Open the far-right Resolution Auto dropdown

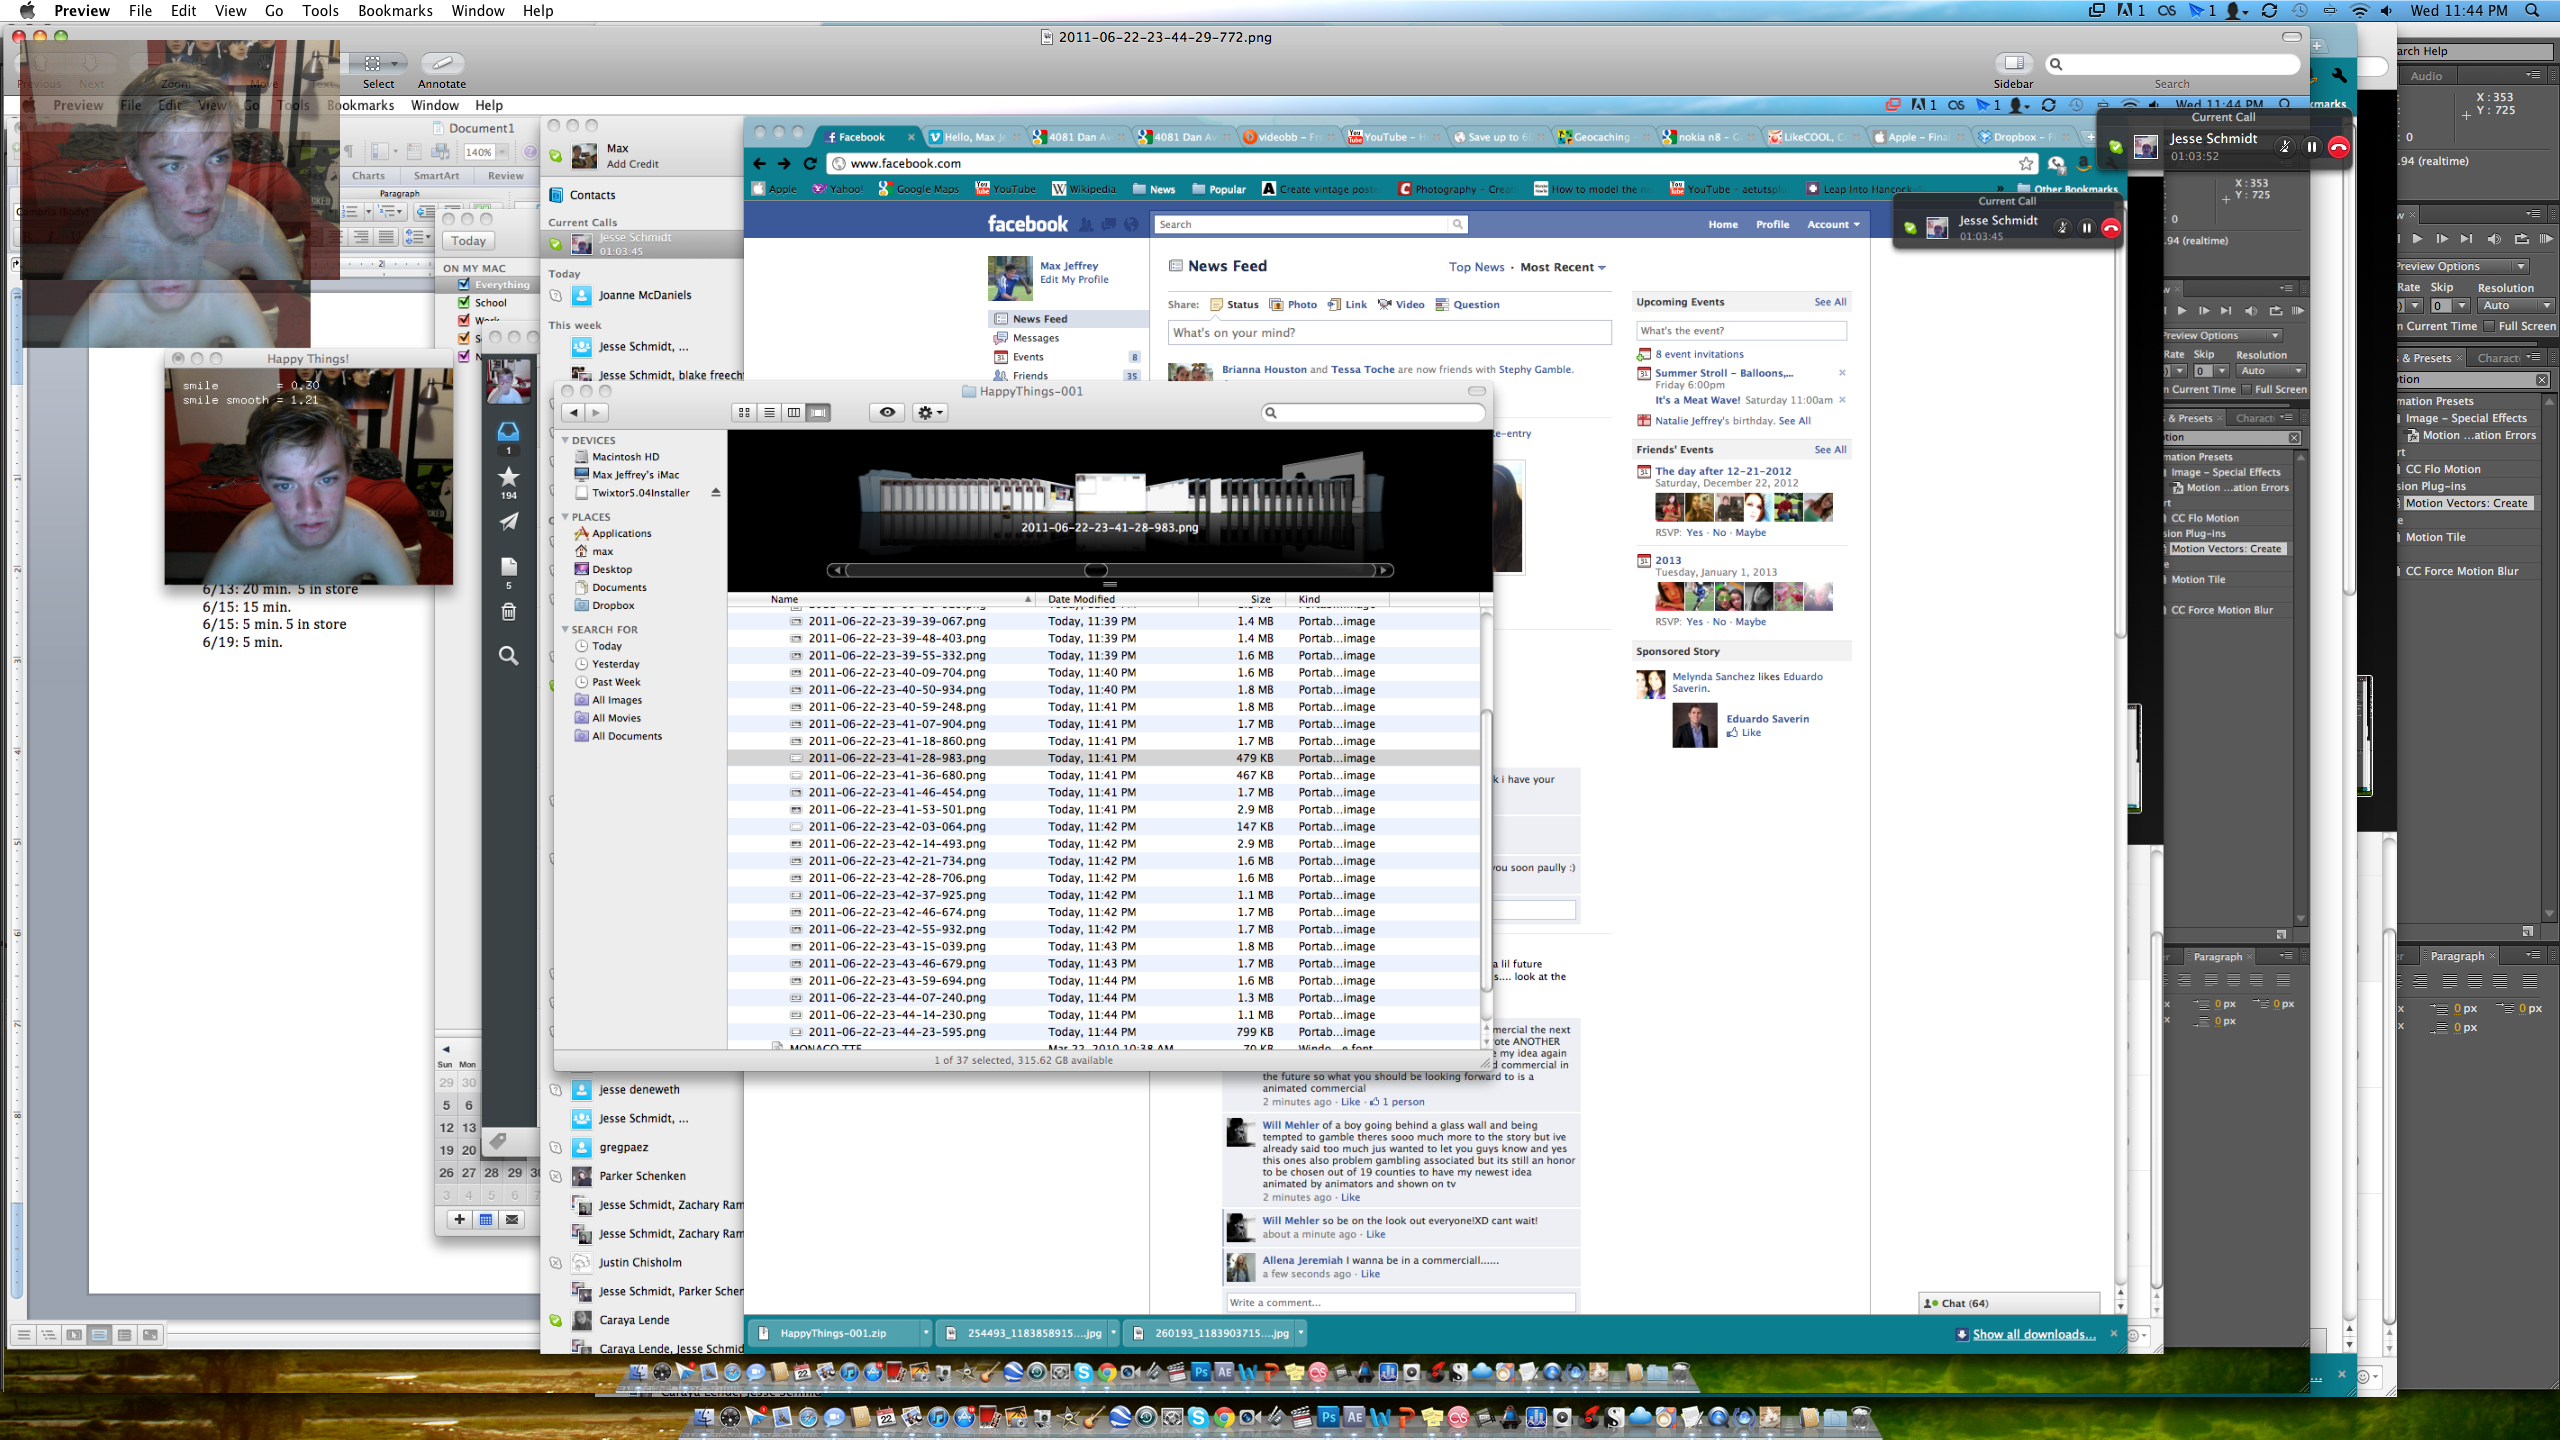point(2516,305)
